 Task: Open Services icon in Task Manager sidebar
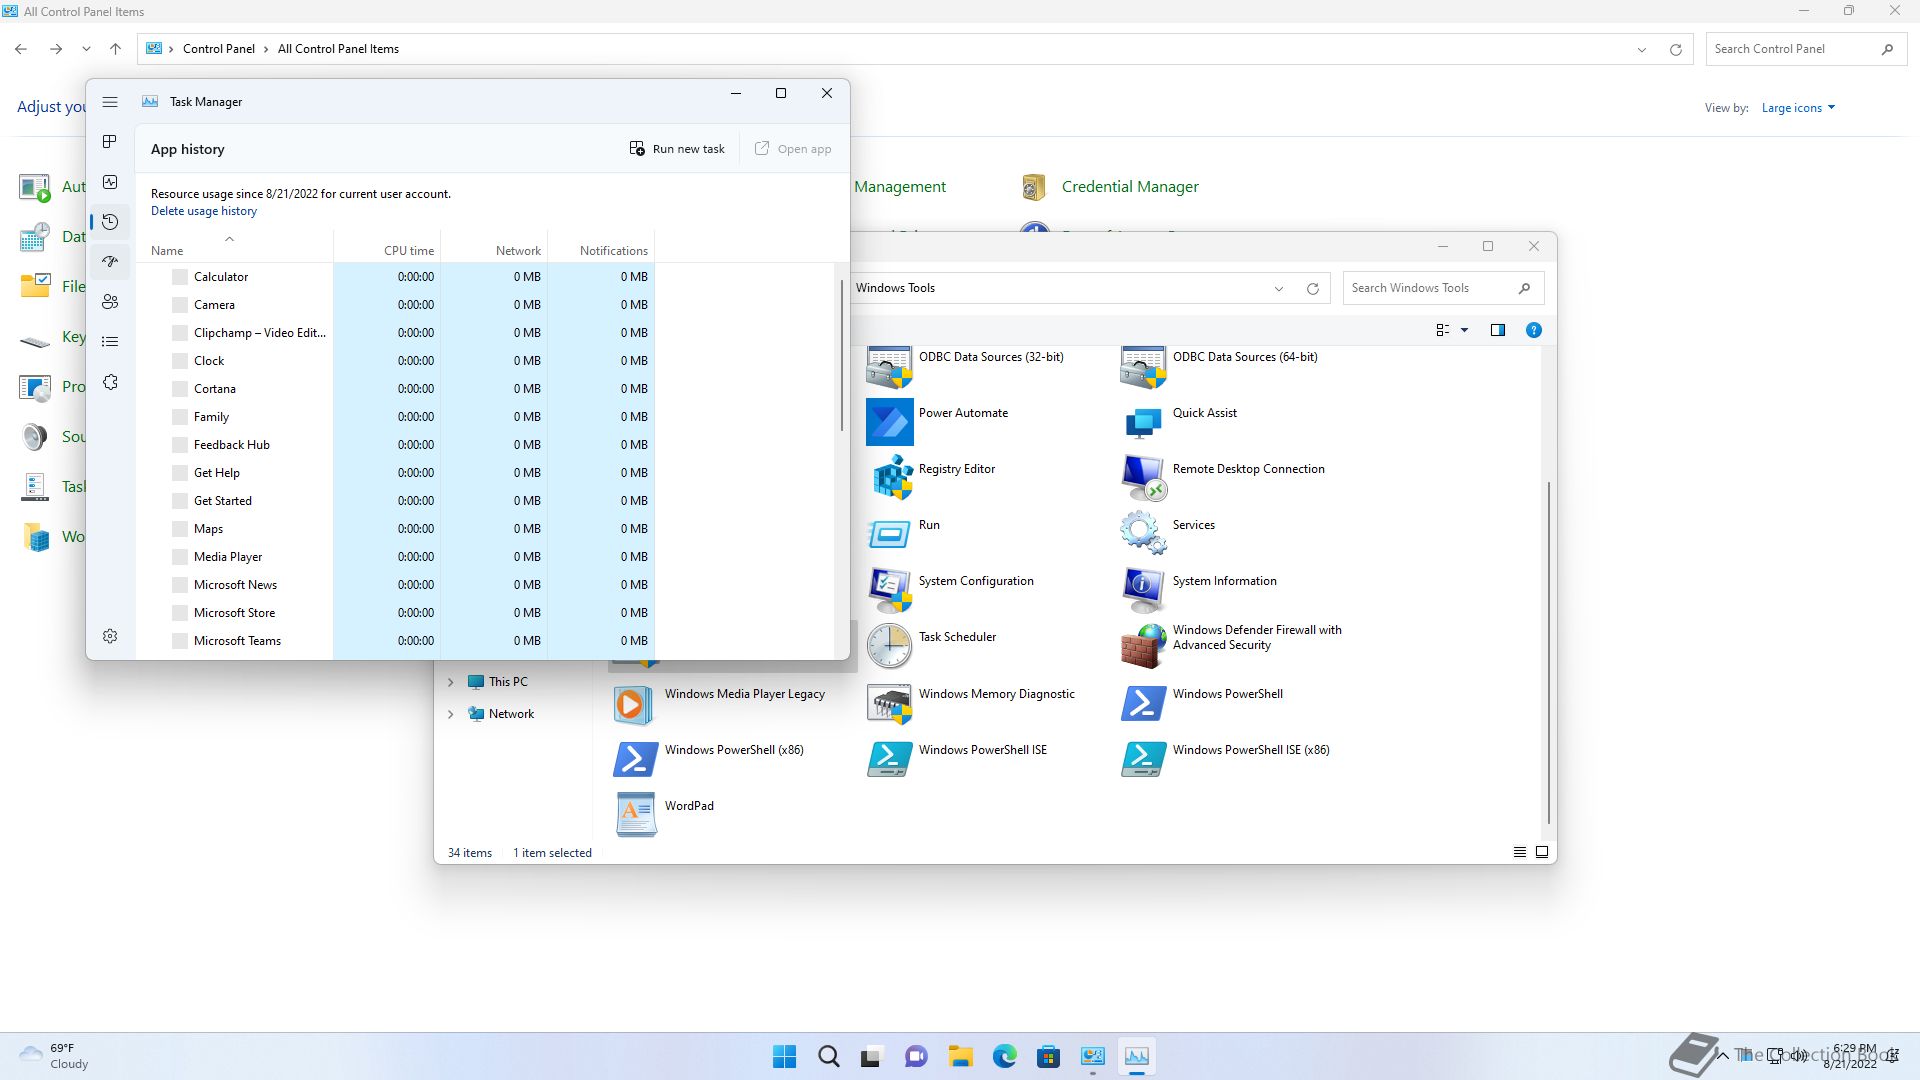(x=110, y=382)
